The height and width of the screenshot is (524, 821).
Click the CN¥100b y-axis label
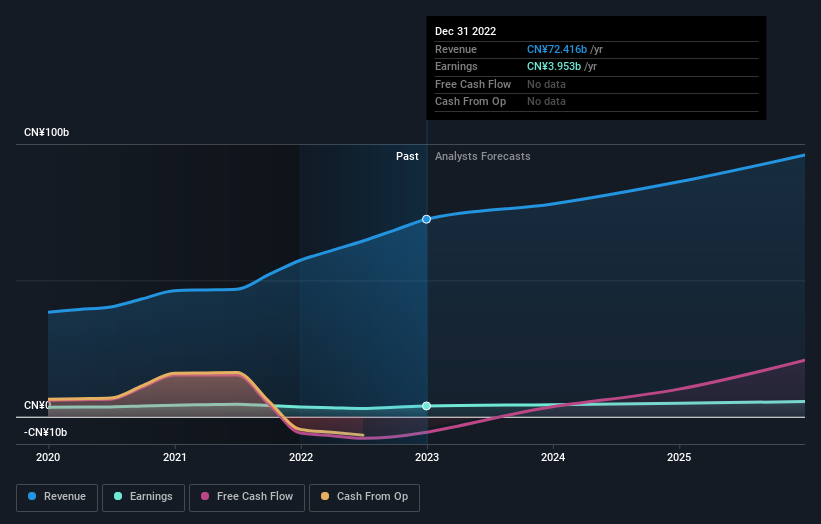[x=47, y=132]
